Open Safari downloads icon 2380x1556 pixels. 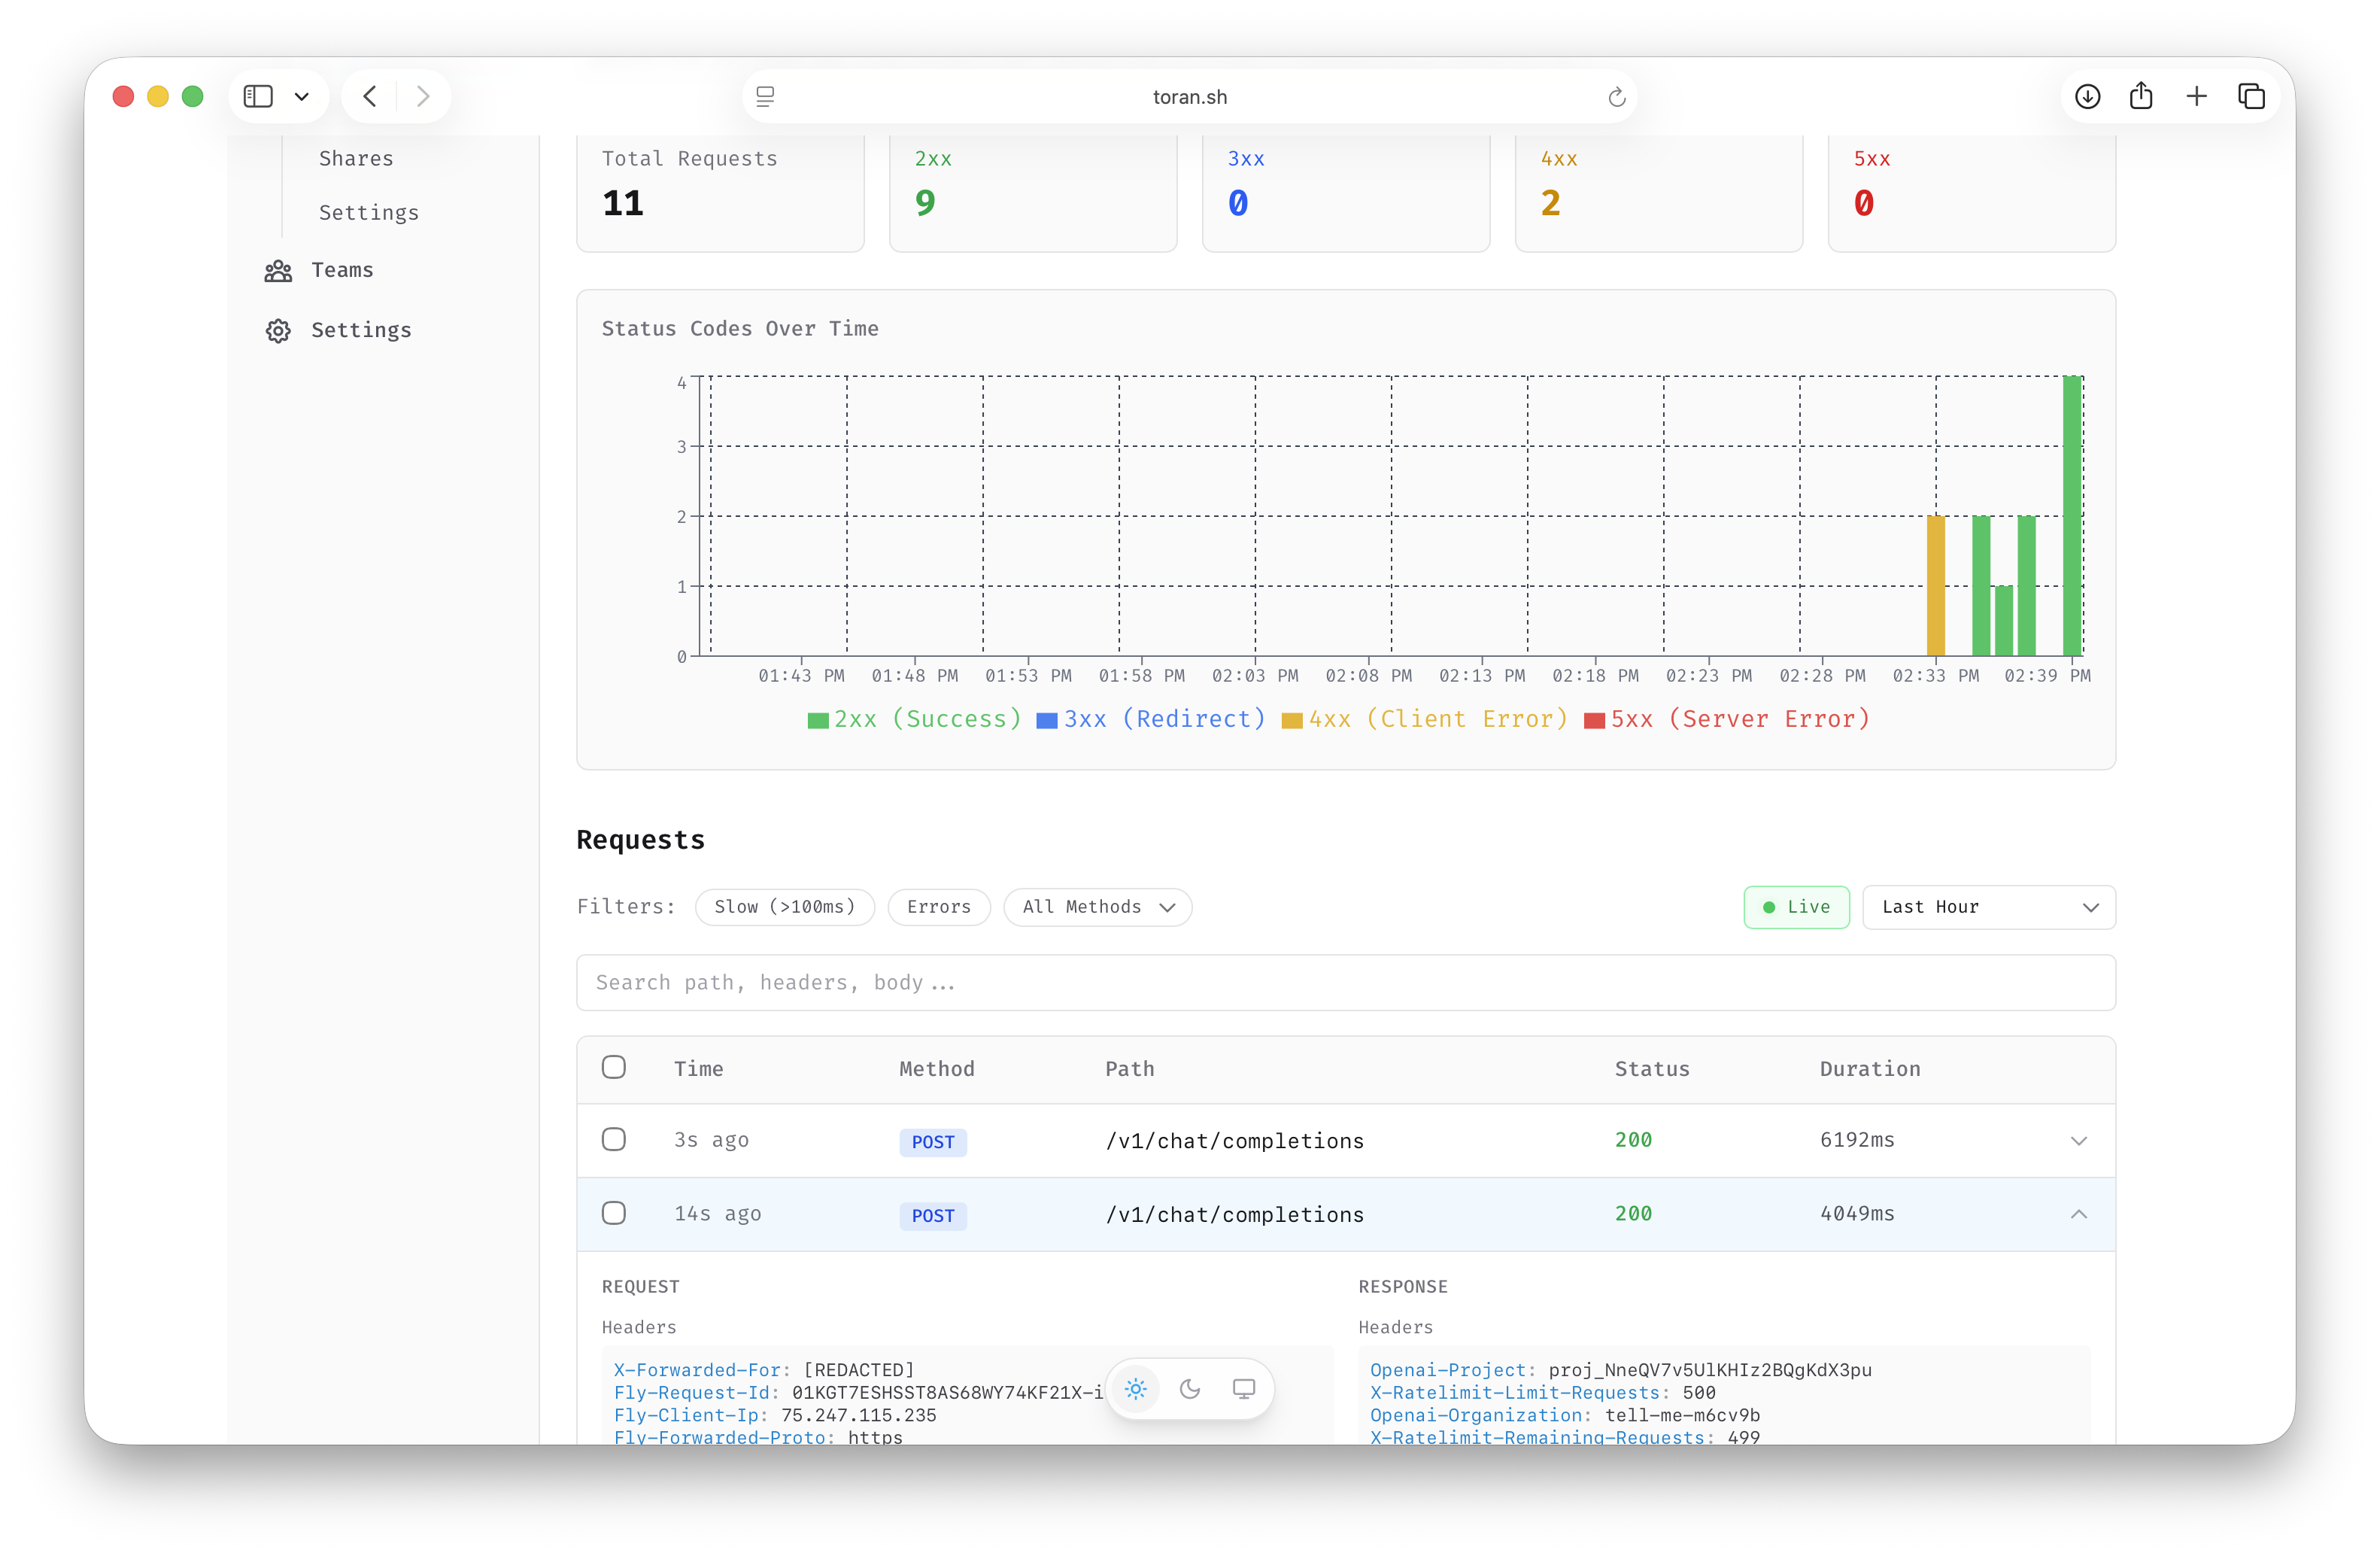[2087, 97]
